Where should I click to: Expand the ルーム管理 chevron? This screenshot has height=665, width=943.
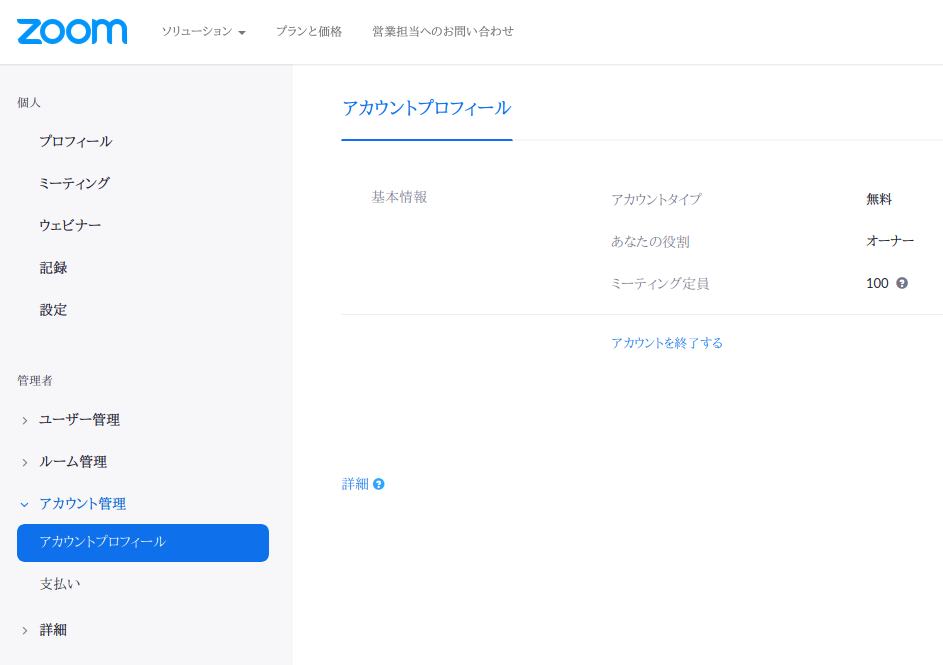click(25, 462)
